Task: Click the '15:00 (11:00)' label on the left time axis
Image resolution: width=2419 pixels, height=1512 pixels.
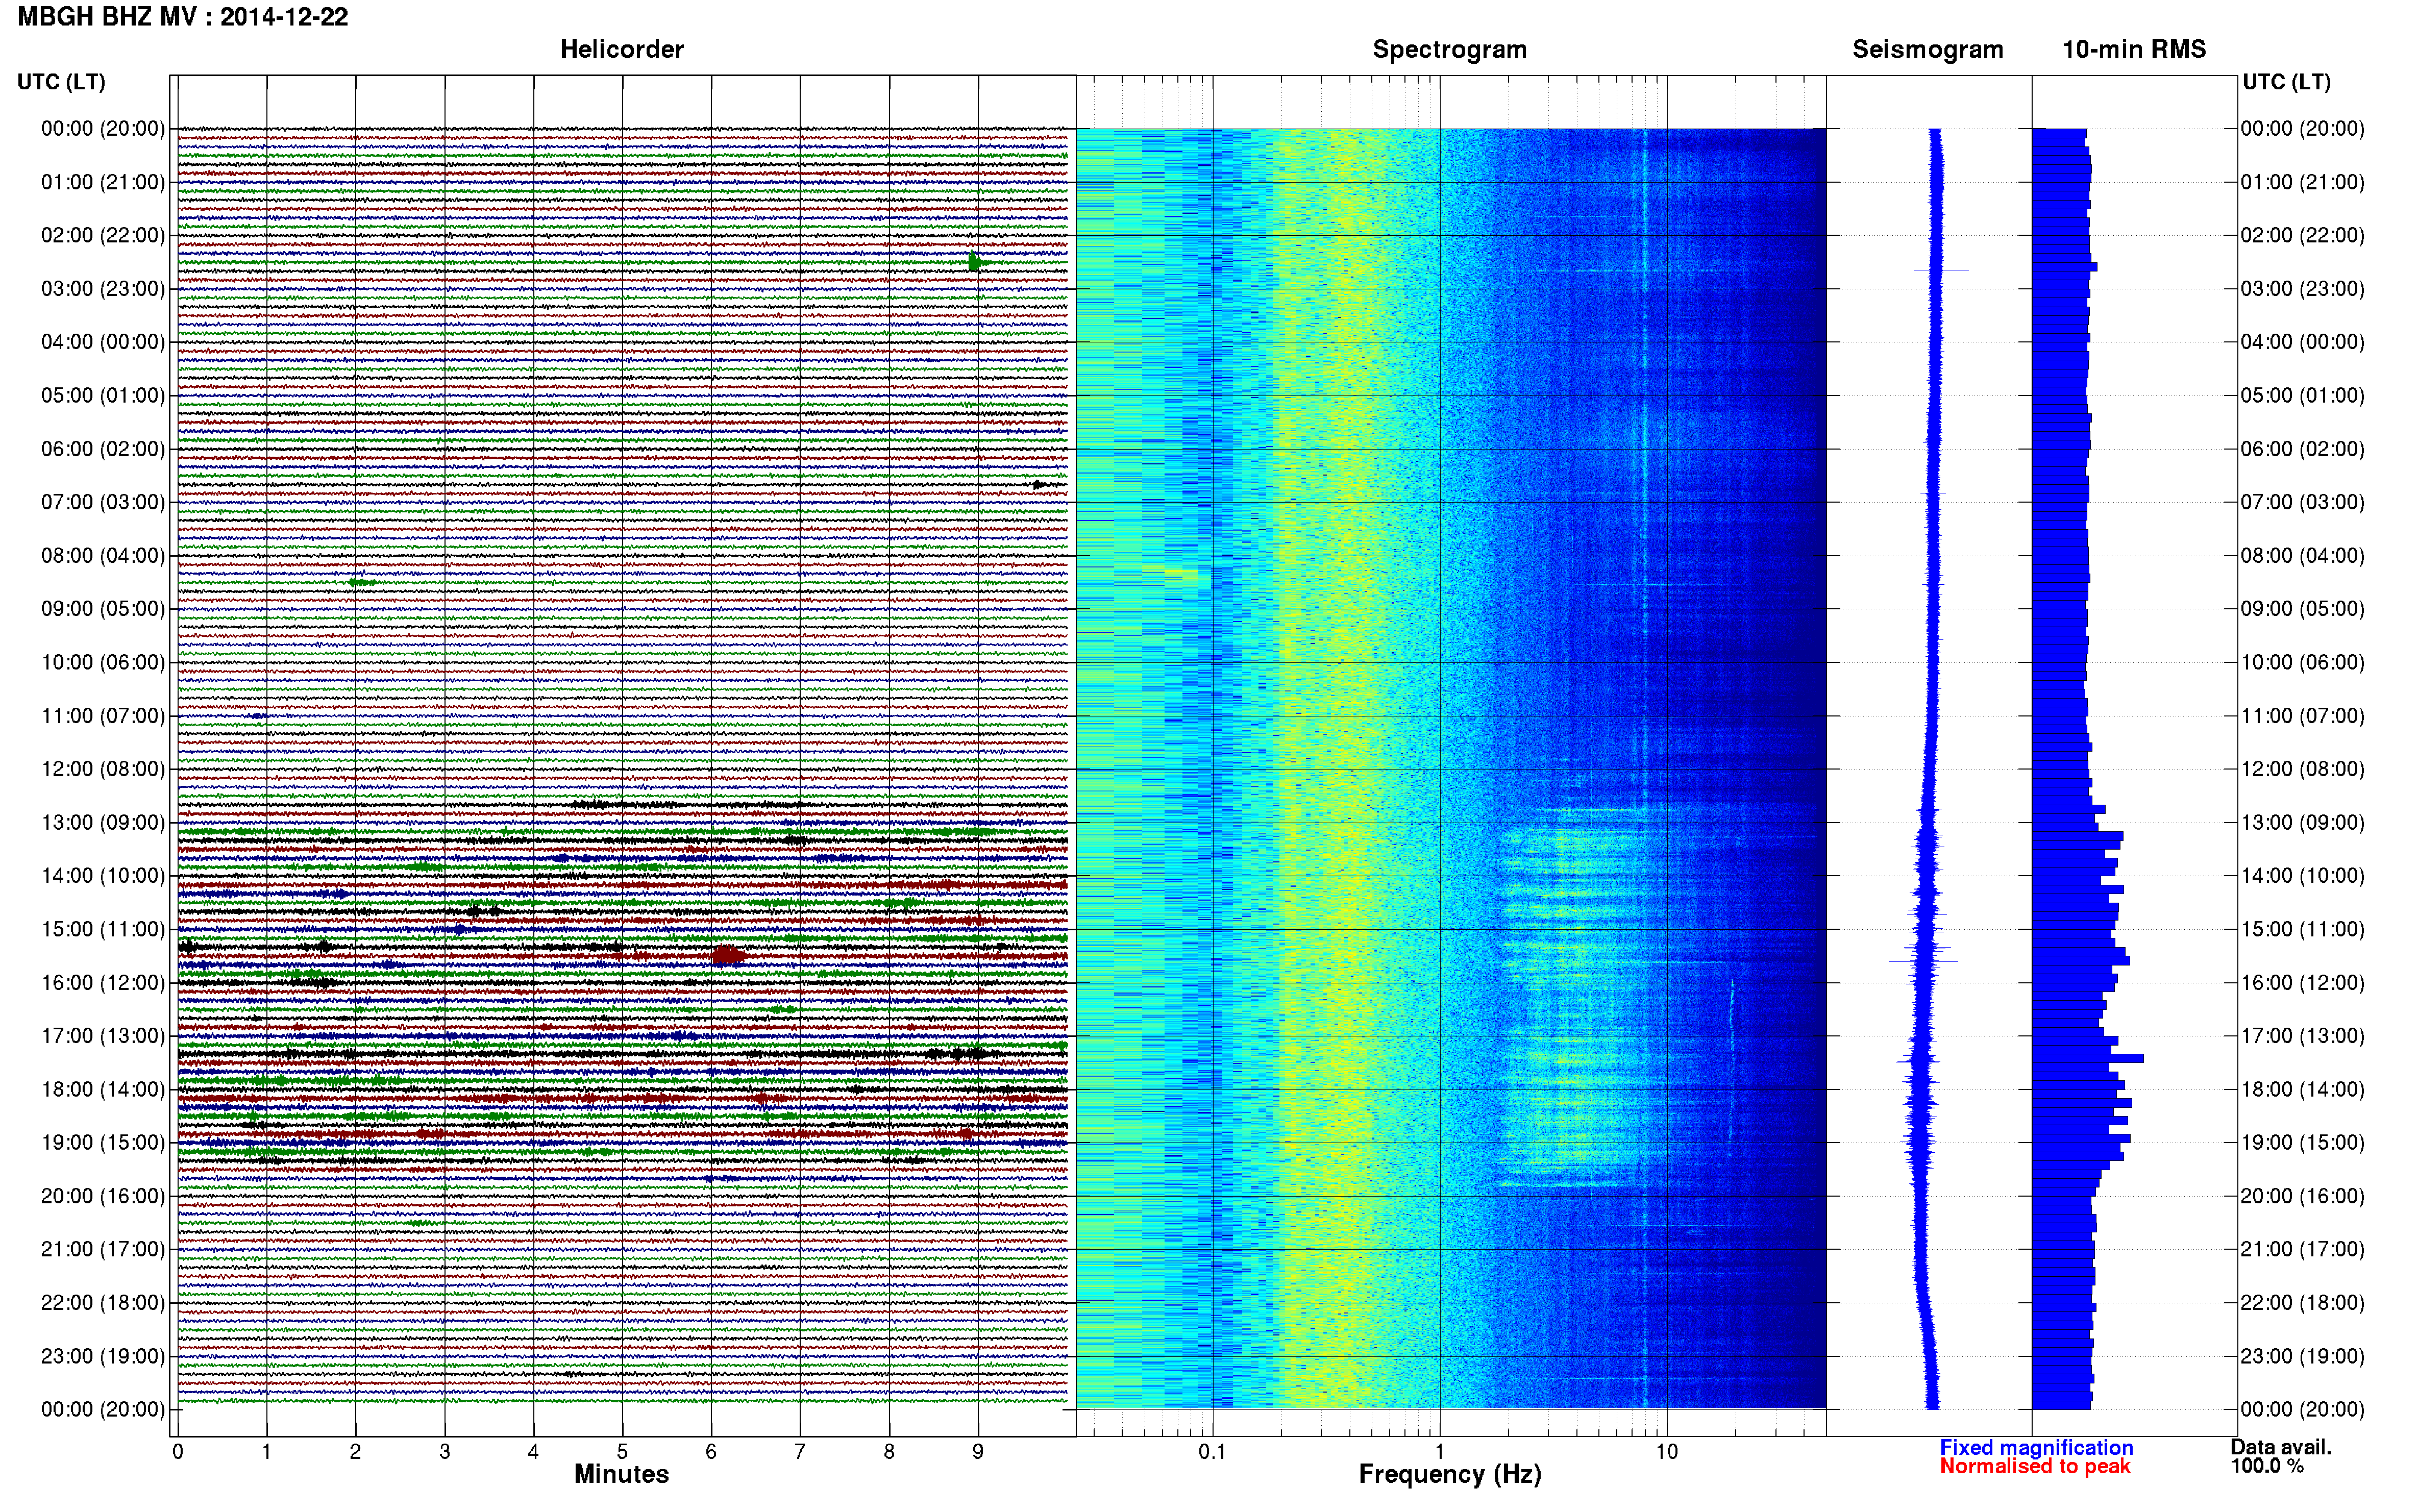Action: click(x=103, y=929)
